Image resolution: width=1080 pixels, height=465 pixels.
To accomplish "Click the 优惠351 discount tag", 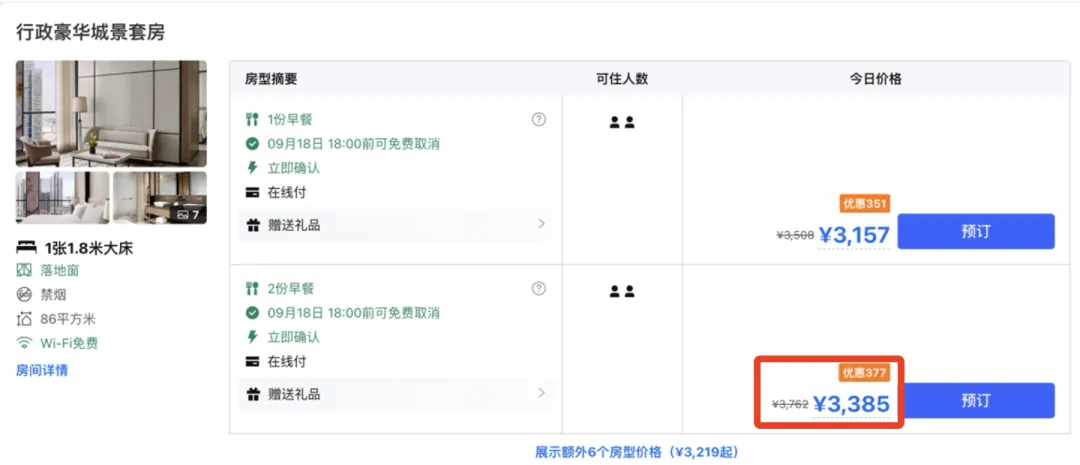I will point(865,204).
